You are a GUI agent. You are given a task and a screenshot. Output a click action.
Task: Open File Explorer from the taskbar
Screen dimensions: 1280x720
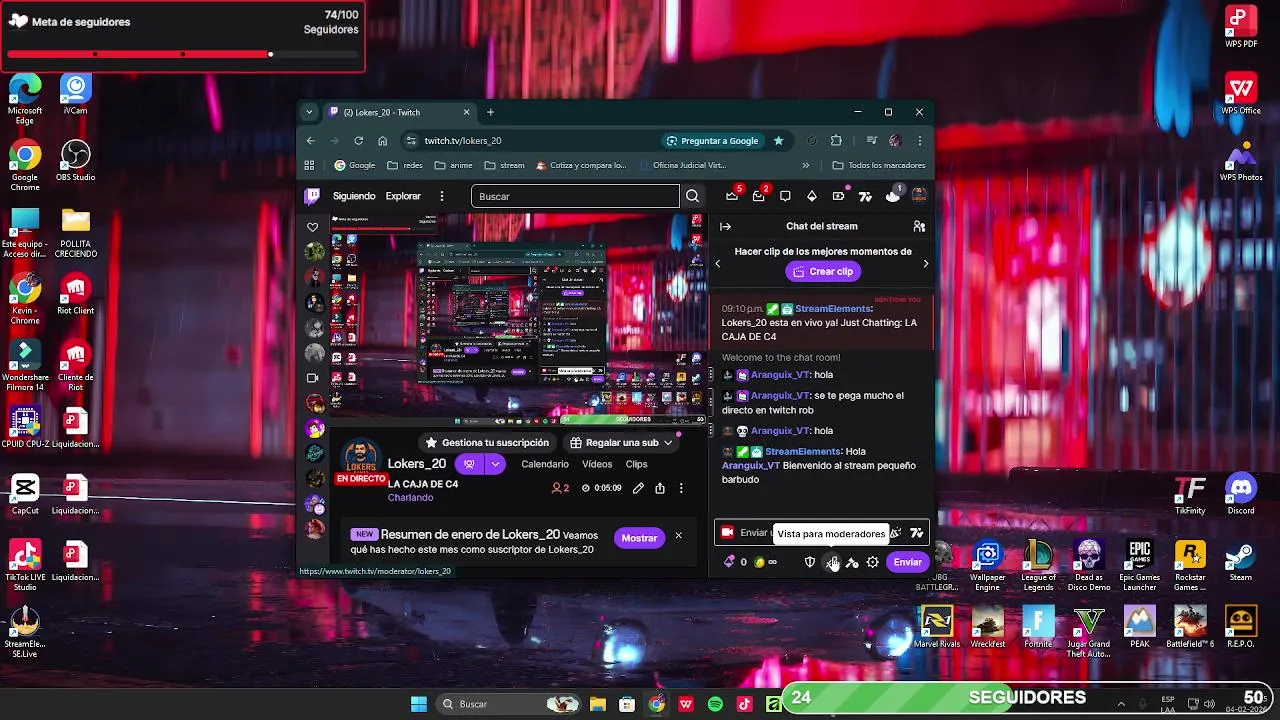[597, 704]
